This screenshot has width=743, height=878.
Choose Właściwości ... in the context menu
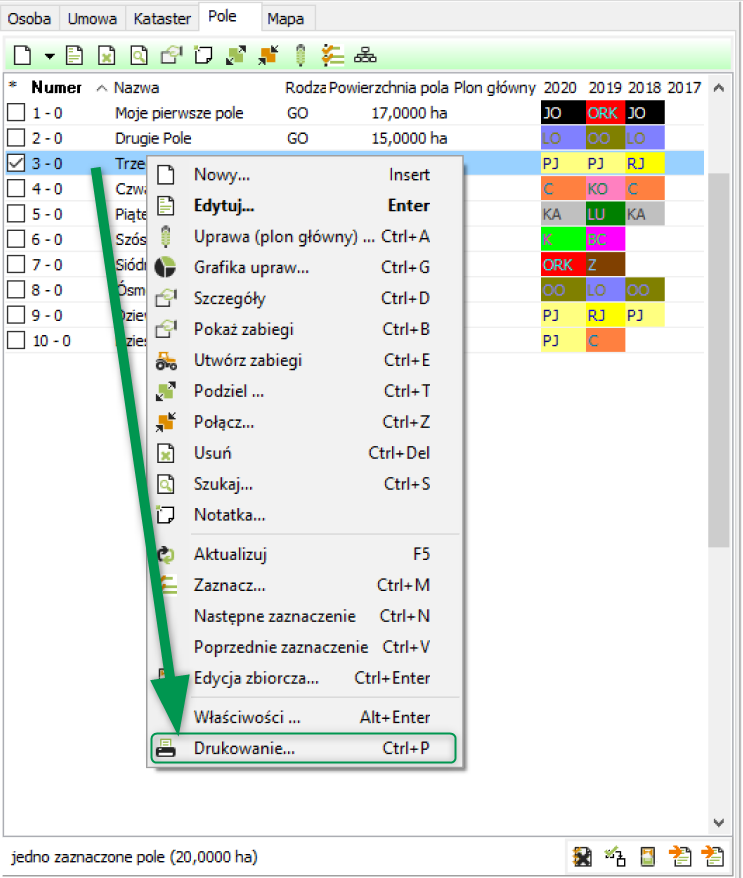coord(305,717)
